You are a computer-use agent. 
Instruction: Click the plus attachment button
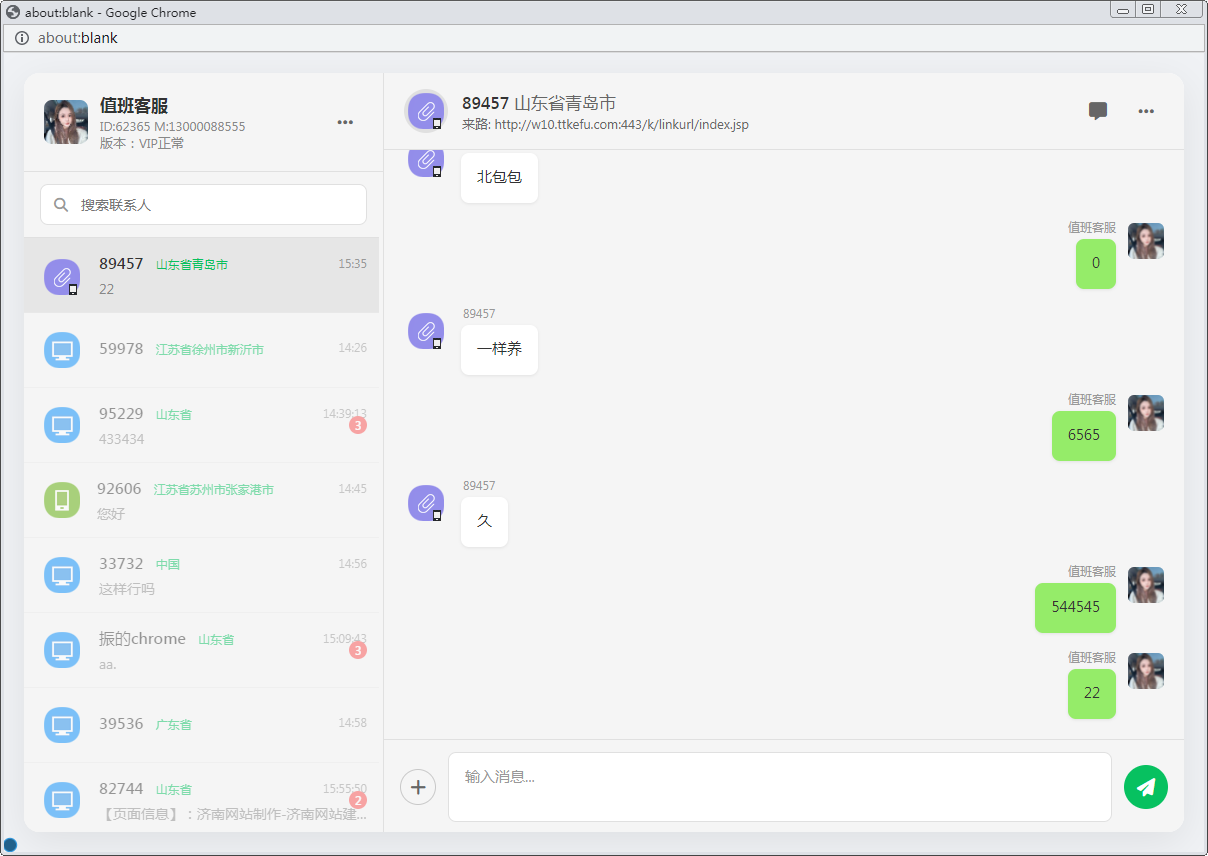[418, 787]
